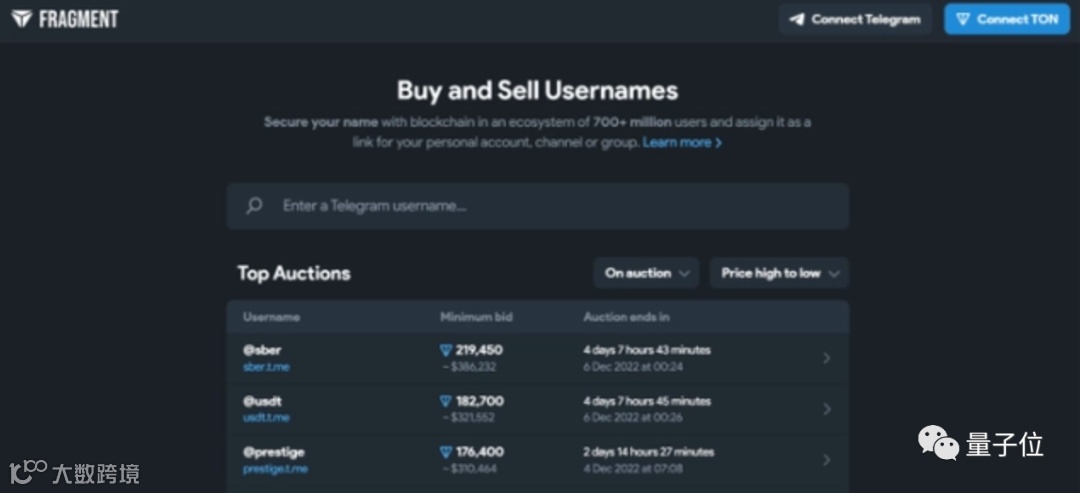Open the @prestige auction row

point(537,460)
